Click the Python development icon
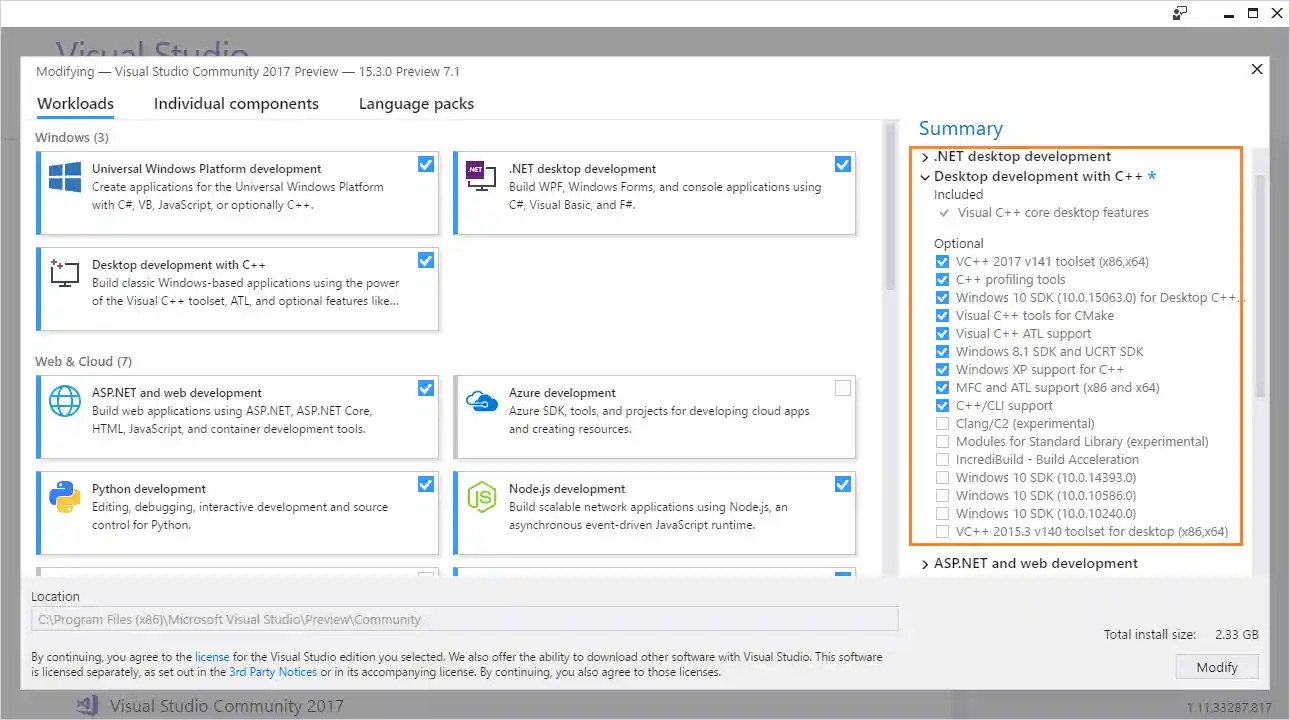The width and height of the screenshot is (1290, 720). click(x=64, y=496)
